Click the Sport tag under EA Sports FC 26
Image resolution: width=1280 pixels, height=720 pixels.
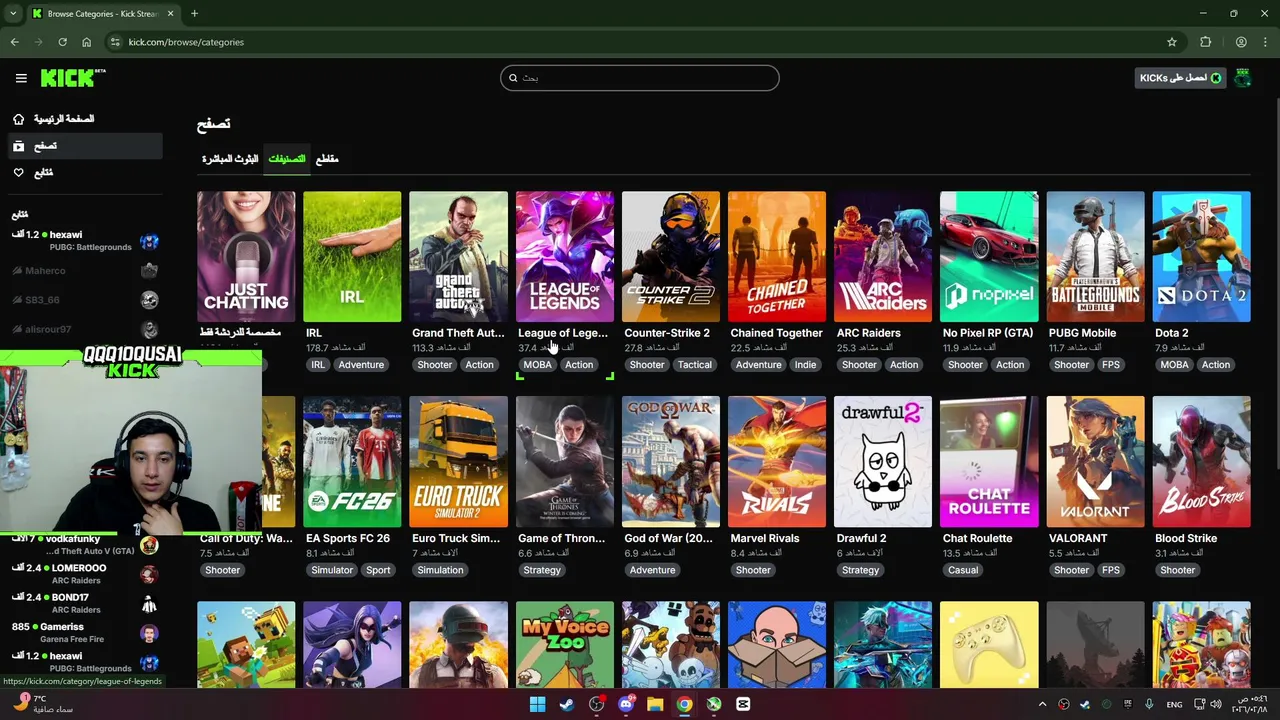pos(378,570)
